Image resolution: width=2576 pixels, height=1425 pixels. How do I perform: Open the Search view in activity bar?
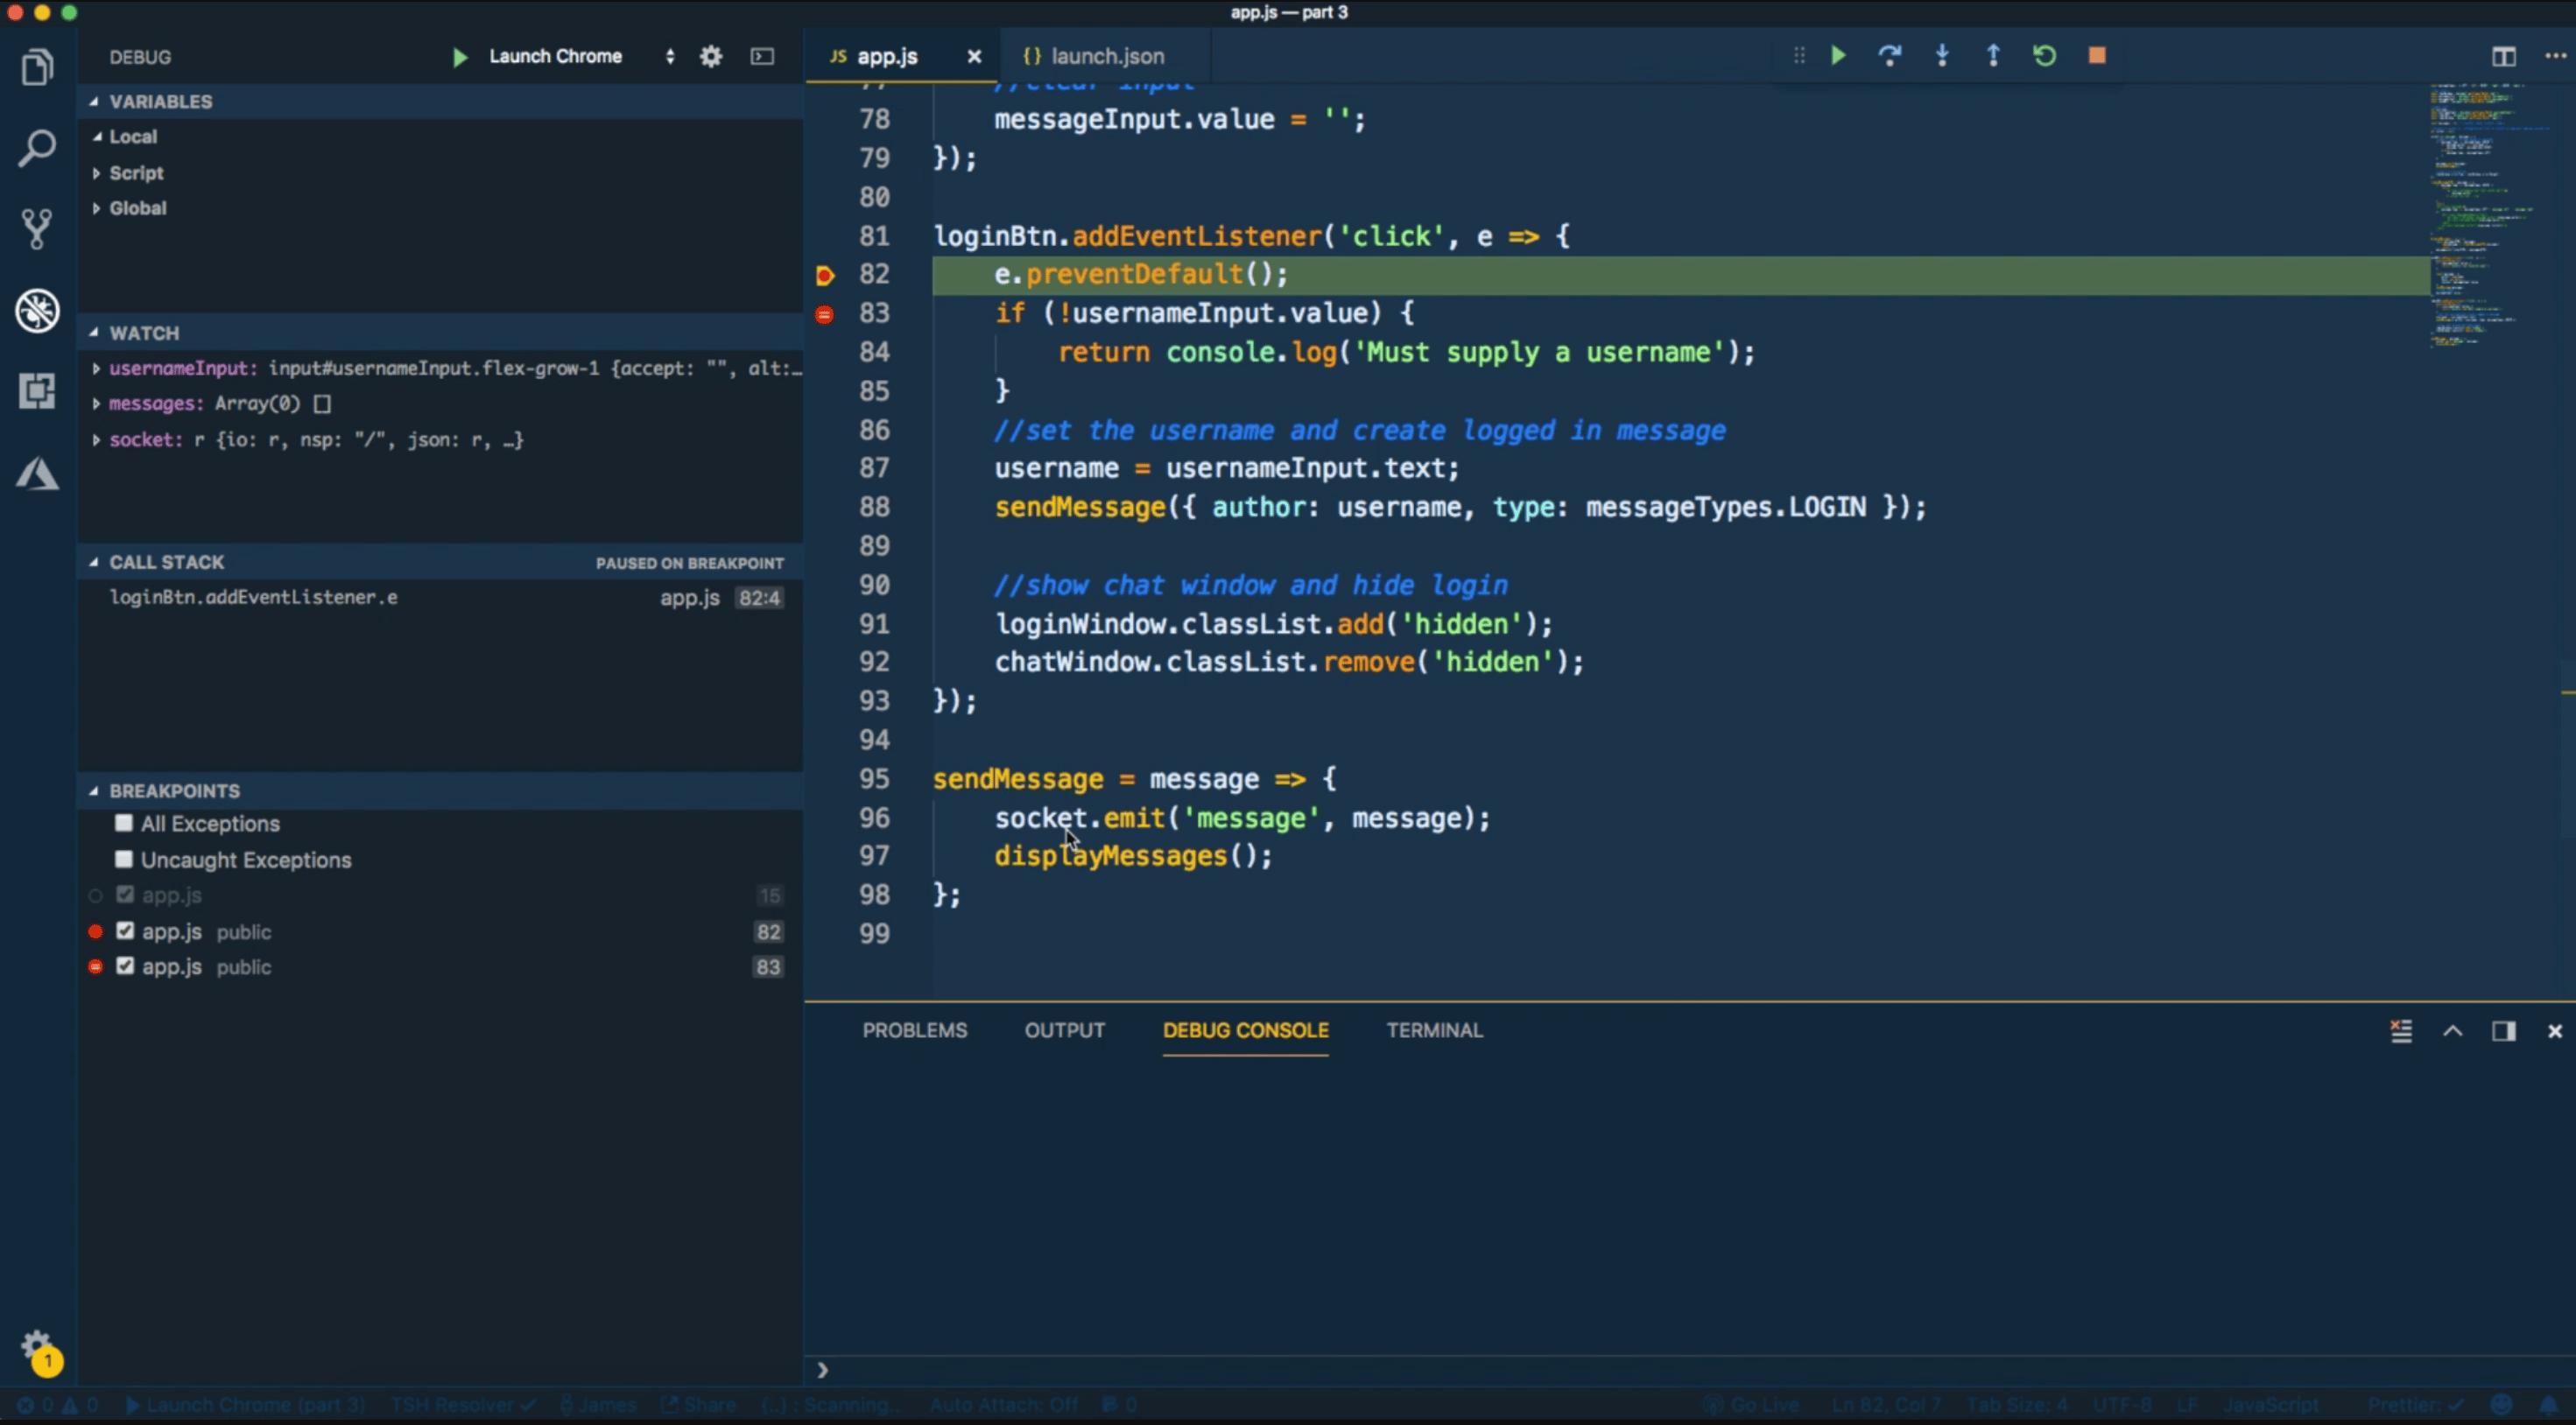point(37,148)
